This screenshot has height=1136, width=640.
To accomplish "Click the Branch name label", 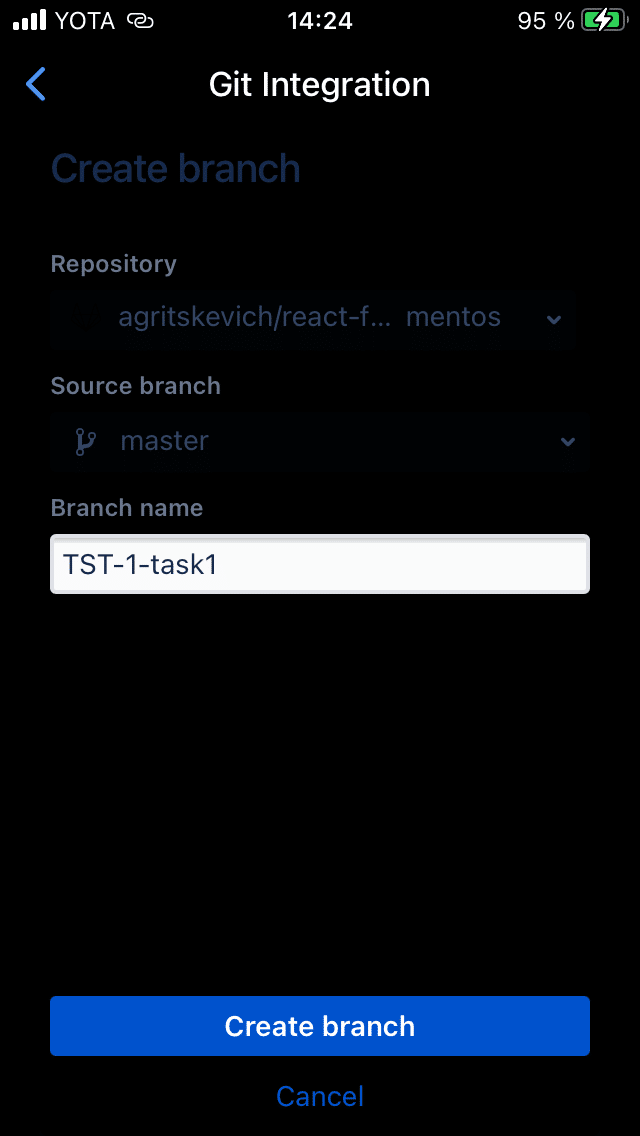I will tap(127, 508).
